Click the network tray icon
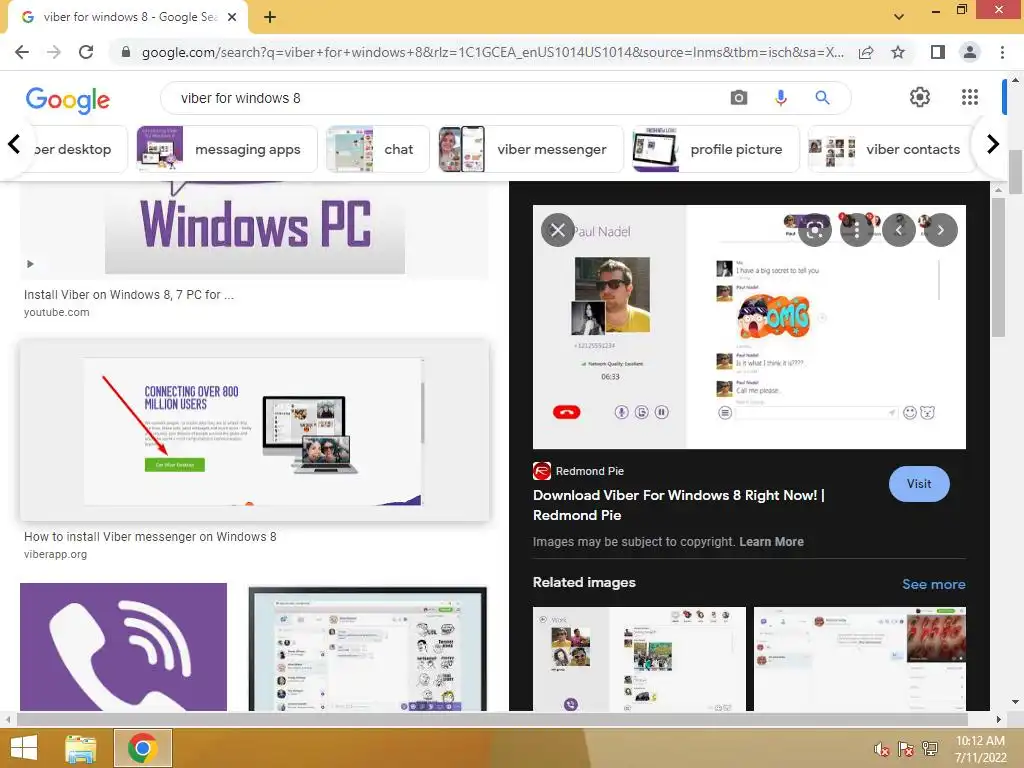 (x=930, y=748)
